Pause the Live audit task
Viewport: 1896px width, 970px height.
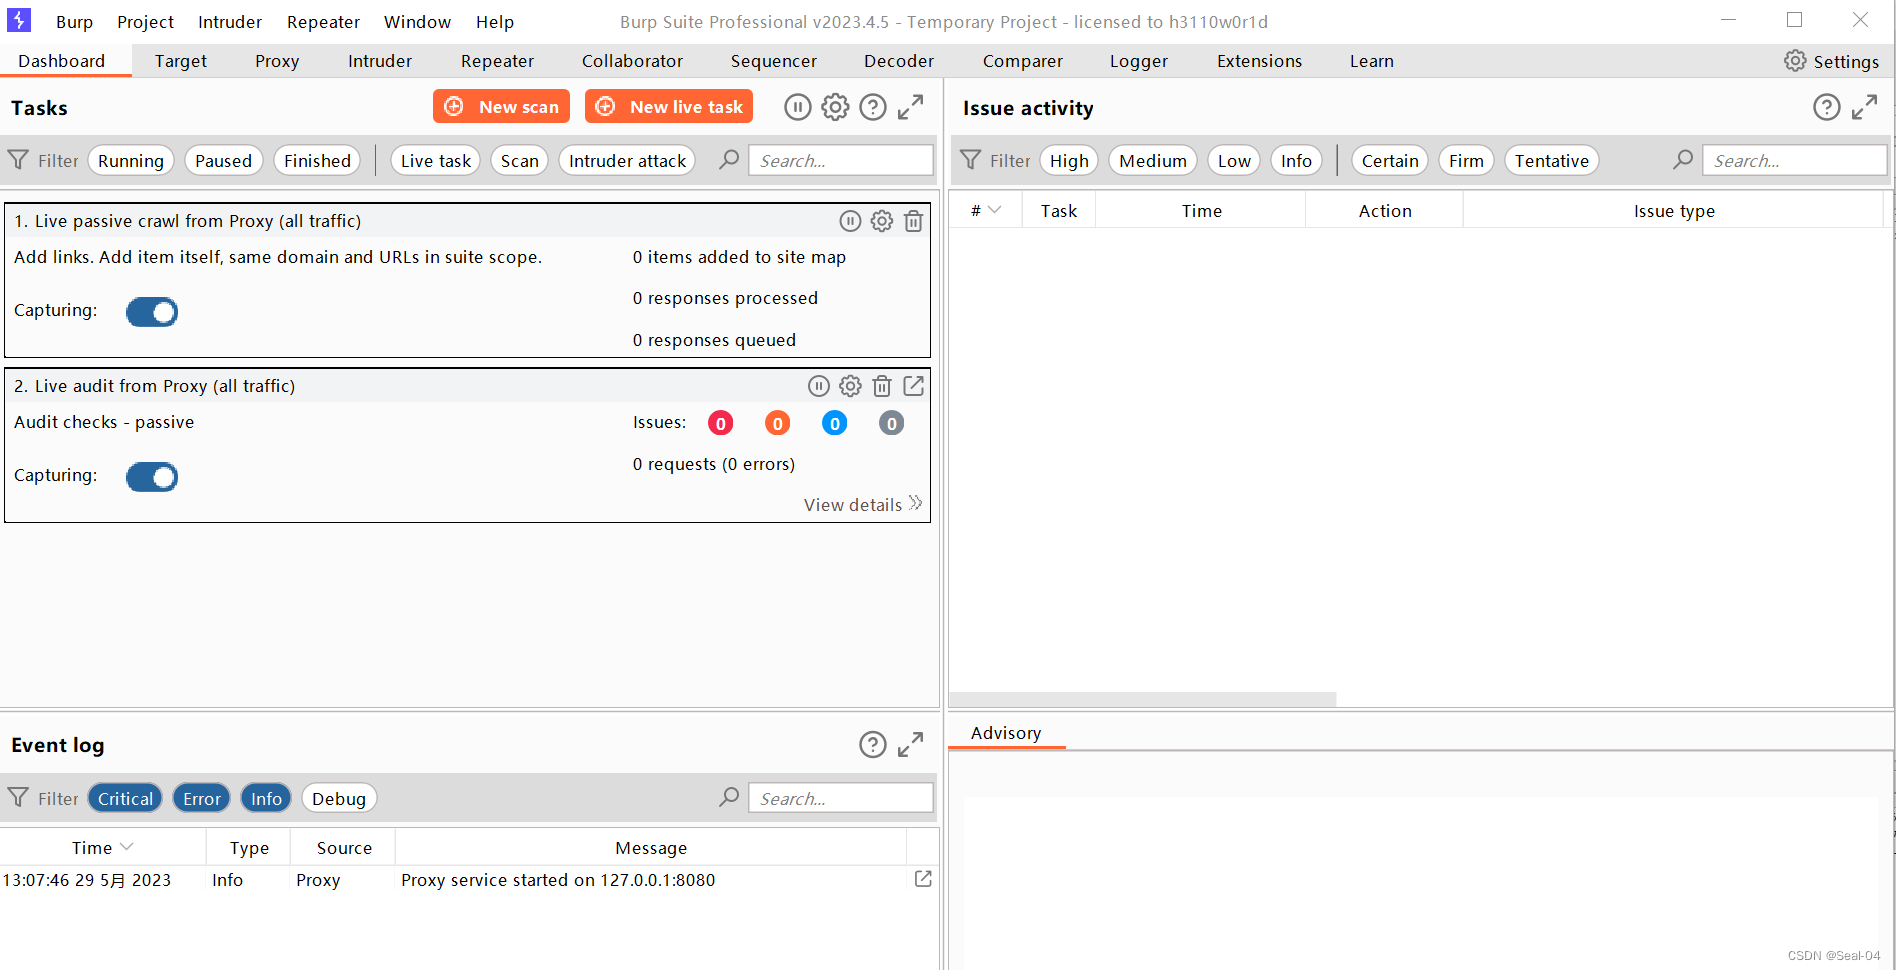[x=818, y=386]
